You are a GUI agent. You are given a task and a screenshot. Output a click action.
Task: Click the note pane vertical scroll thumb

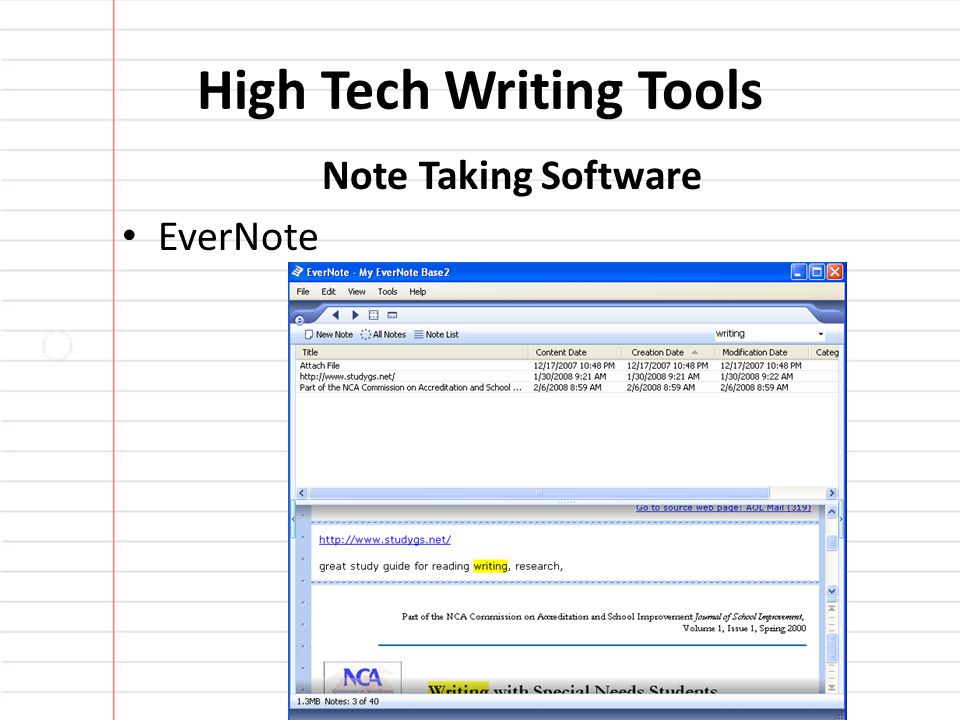(832, 542)
